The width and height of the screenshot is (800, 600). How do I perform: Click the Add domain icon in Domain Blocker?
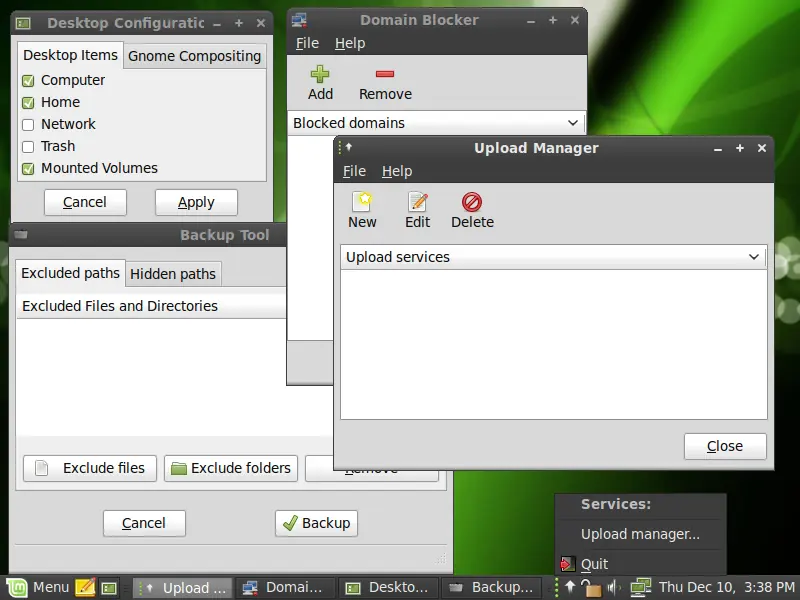pyautogui.click(x=320, y=74)
